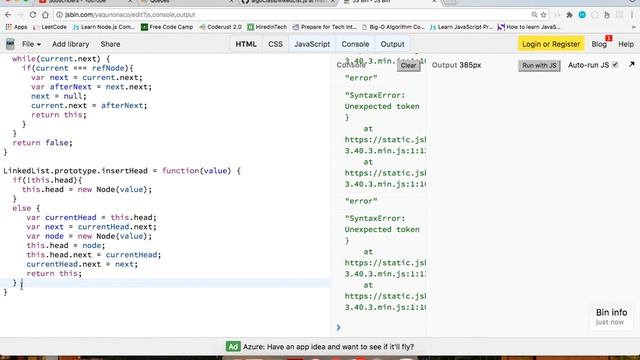The width and height of the screenshot is (640, 360).
Task: Go to browser home page icon
Action: click(45, 15)
